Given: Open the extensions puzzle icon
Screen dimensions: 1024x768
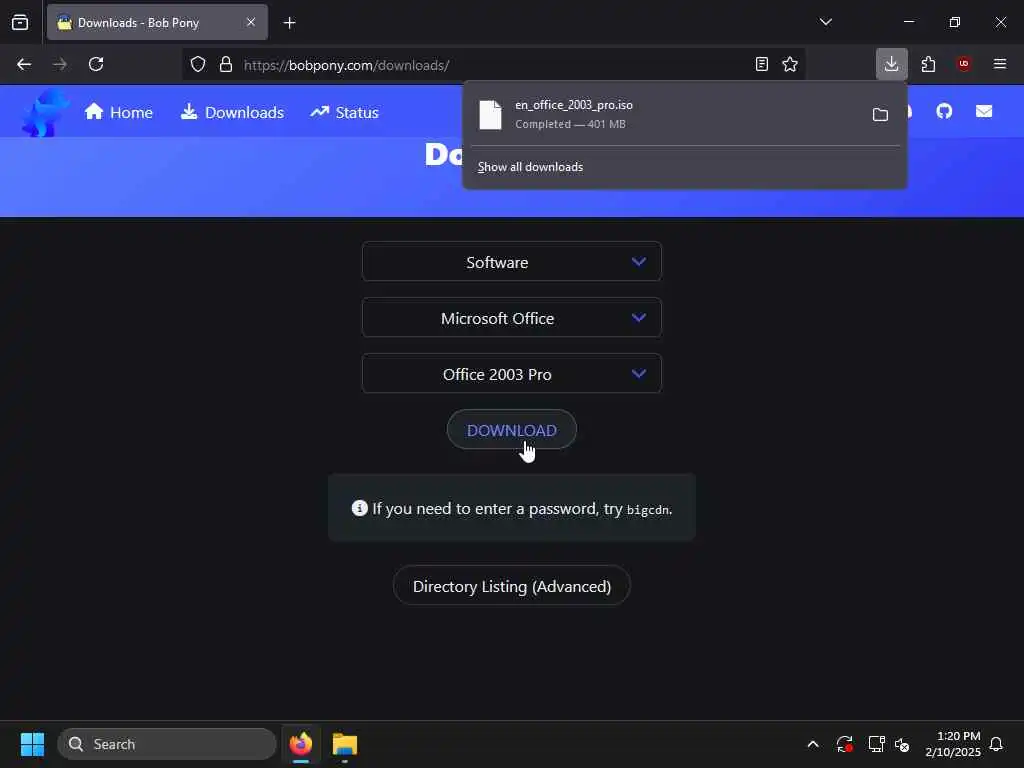Looking at the screenshot, I should 928,64.
